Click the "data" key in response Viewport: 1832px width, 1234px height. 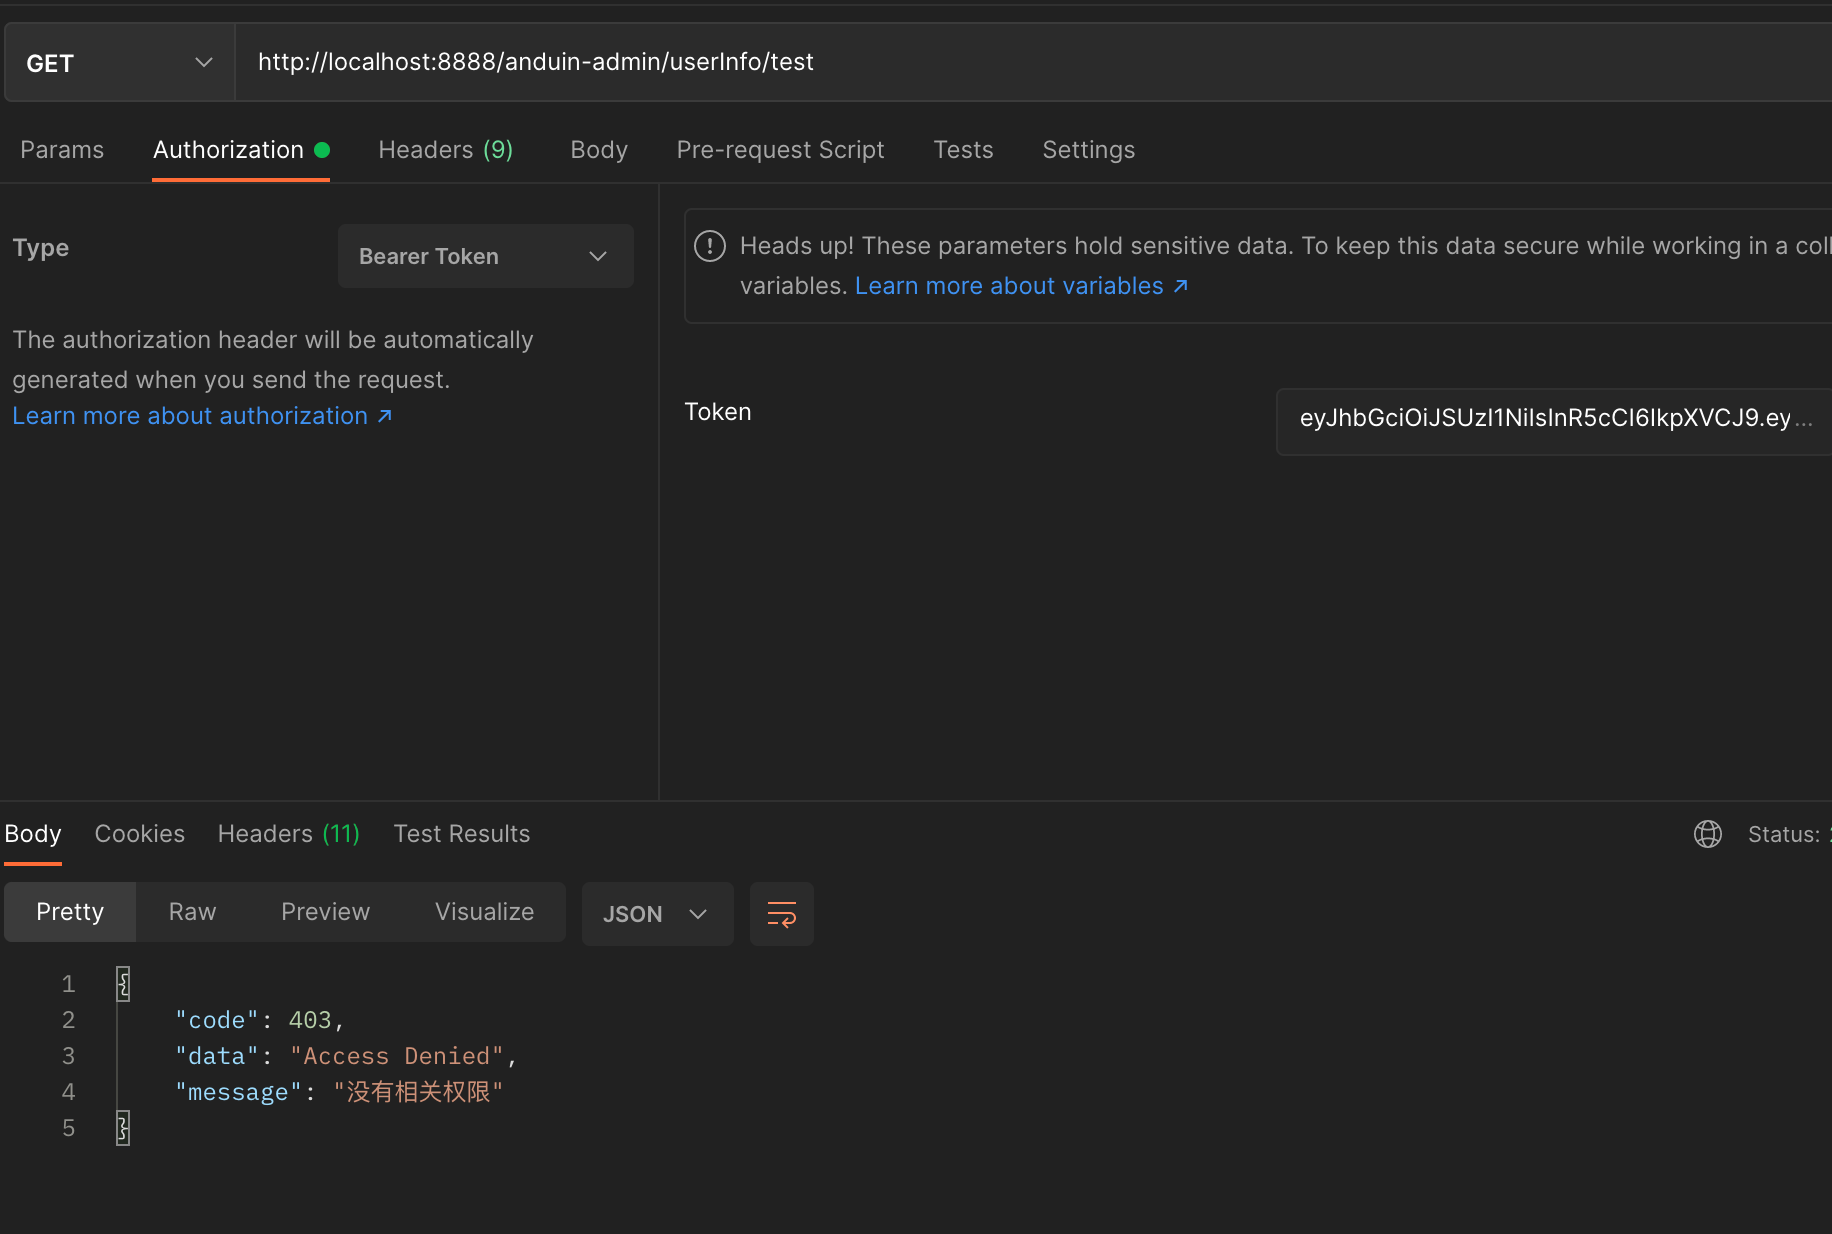coord(217,1056)
